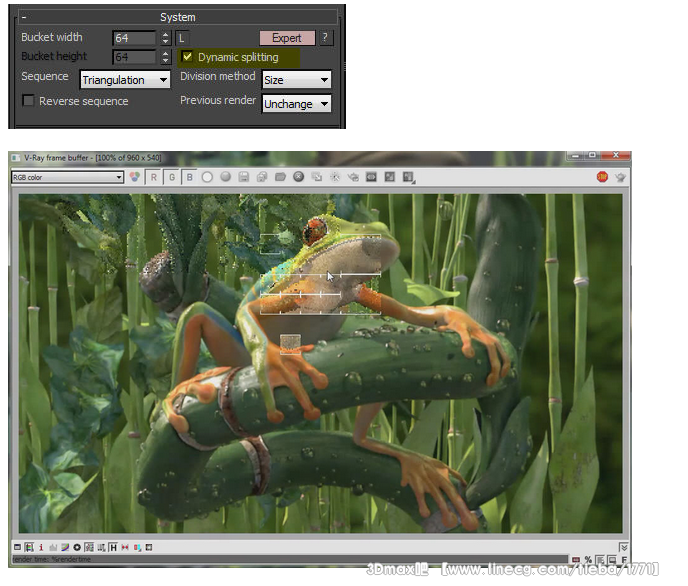688x586 pixels.
Task: Toggle the L lock bucket size button
Action: click(182, 38)
